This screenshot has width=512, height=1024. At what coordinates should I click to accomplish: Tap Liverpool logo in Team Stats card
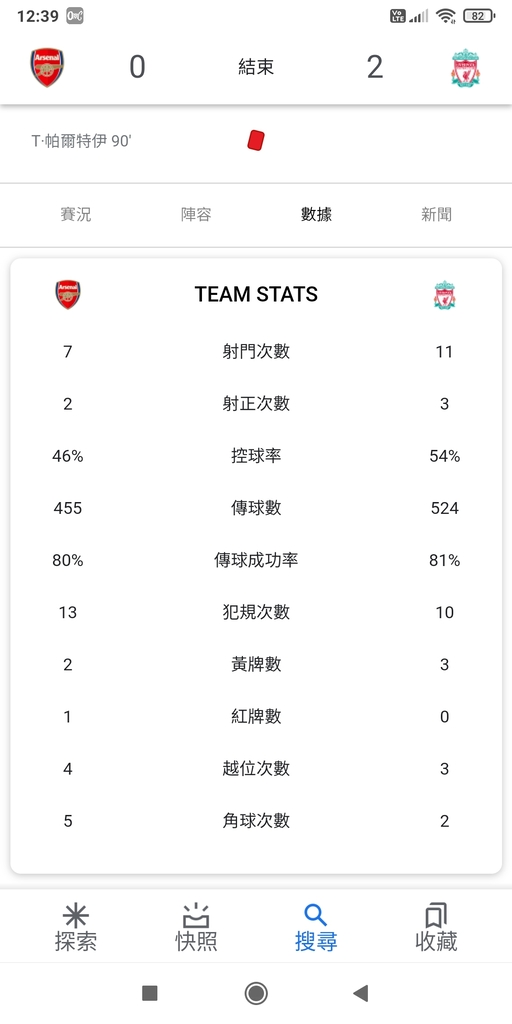(x=445, y=295)
